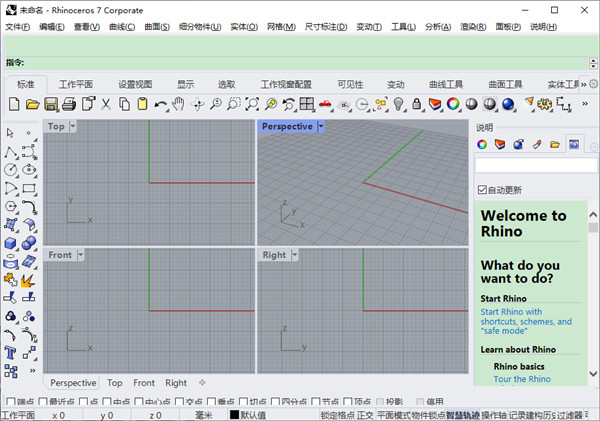600x421 pixels.
Task: Toggle the 自动更新 checkbox
Action: (482, 190)
